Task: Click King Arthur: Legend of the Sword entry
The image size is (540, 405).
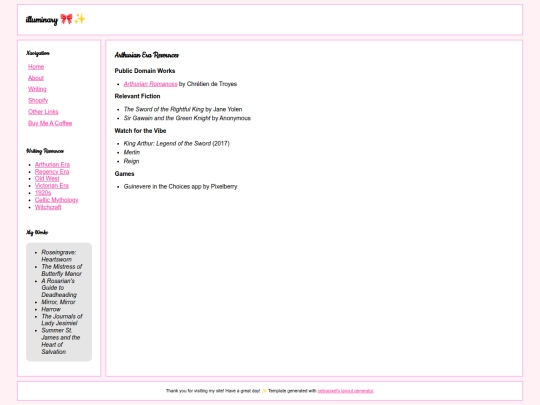Action: [x=177, y=143]
